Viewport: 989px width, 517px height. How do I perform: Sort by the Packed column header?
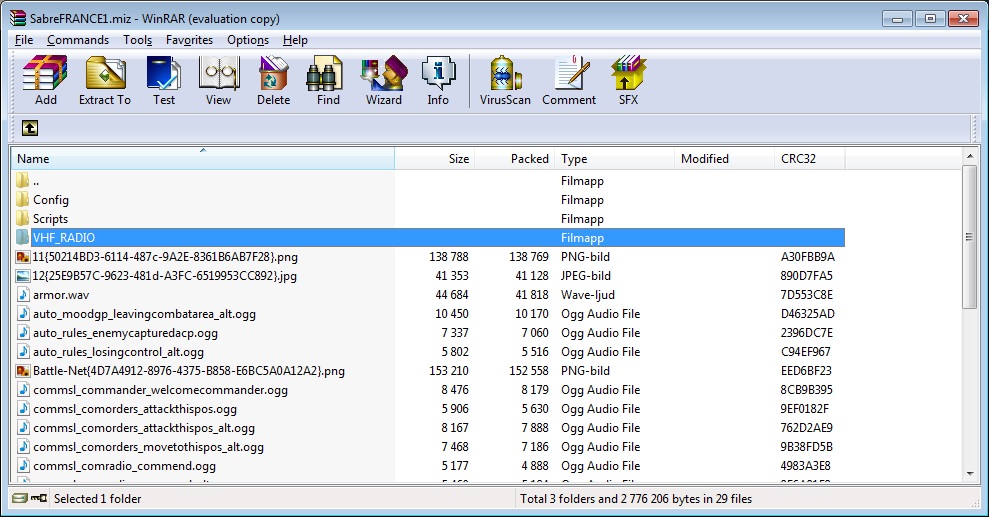tap(514, 158)
